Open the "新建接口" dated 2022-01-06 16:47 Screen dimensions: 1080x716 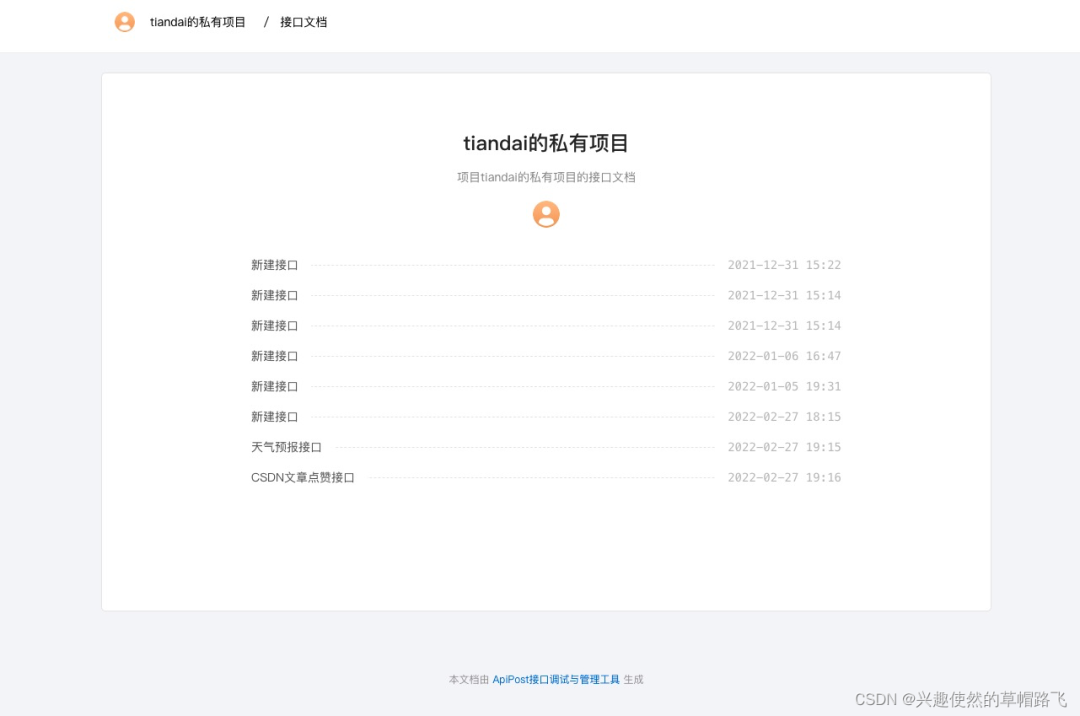click(x=272, y=355)
